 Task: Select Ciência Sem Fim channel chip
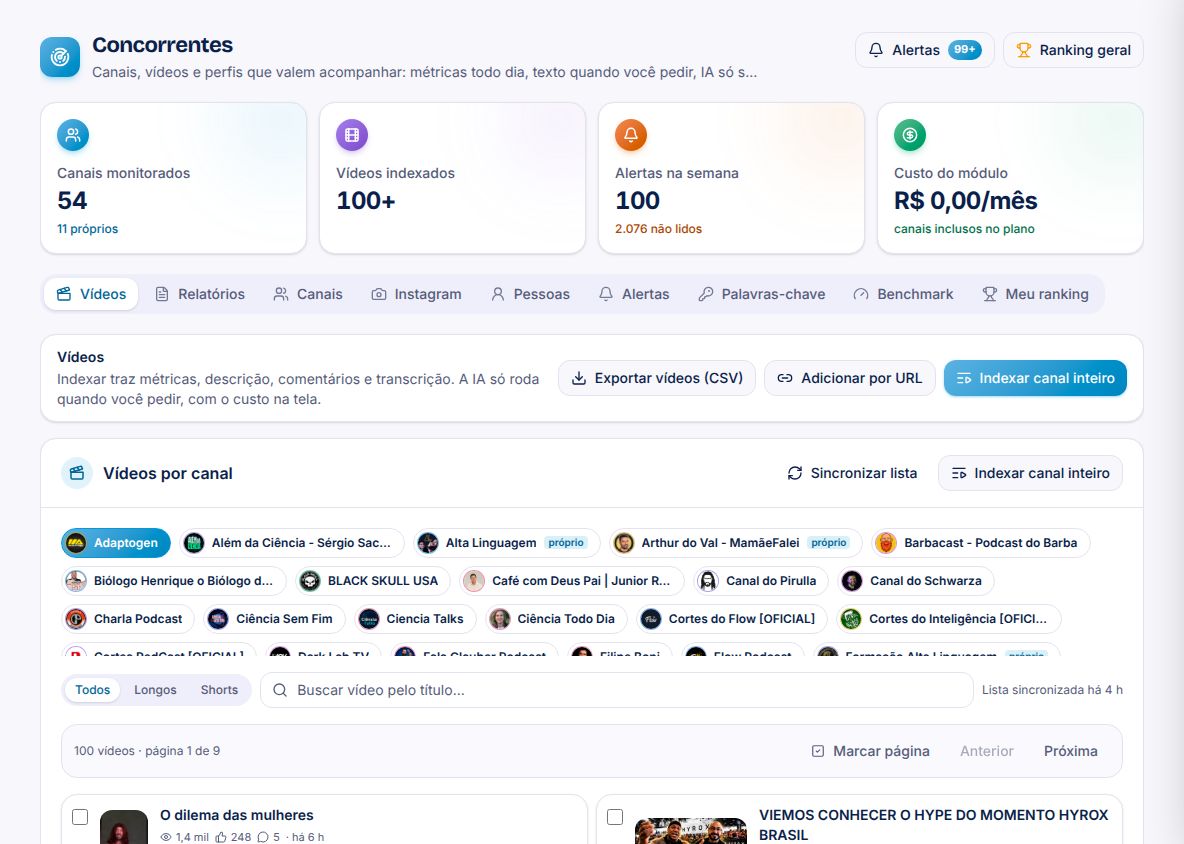(x=274, y=619)
